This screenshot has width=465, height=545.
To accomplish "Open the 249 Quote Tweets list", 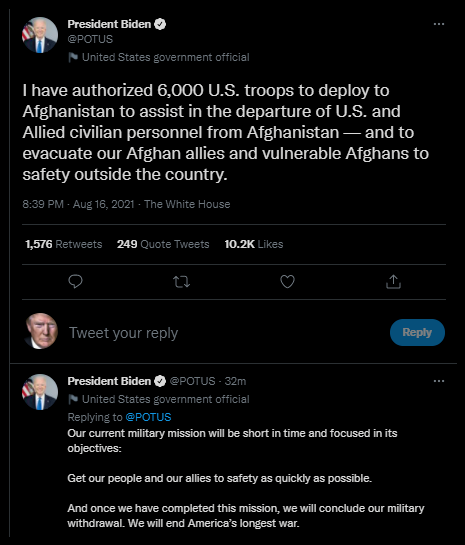I will [x=163, y=244].
